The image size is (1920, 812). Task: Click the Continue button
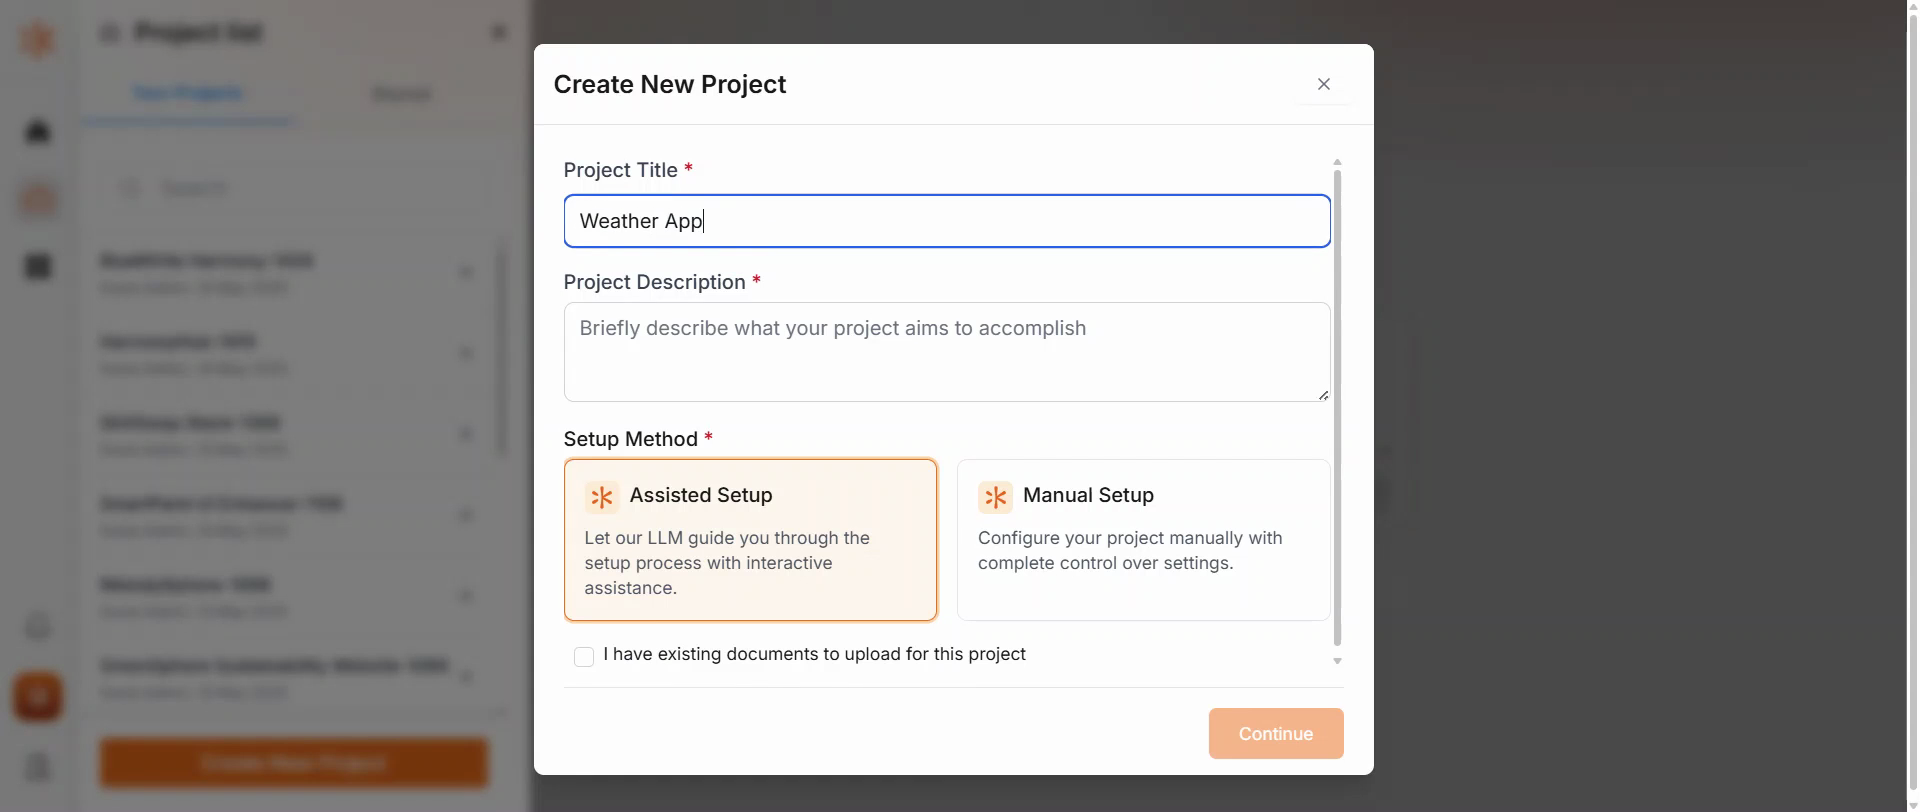pos(1276,734)
